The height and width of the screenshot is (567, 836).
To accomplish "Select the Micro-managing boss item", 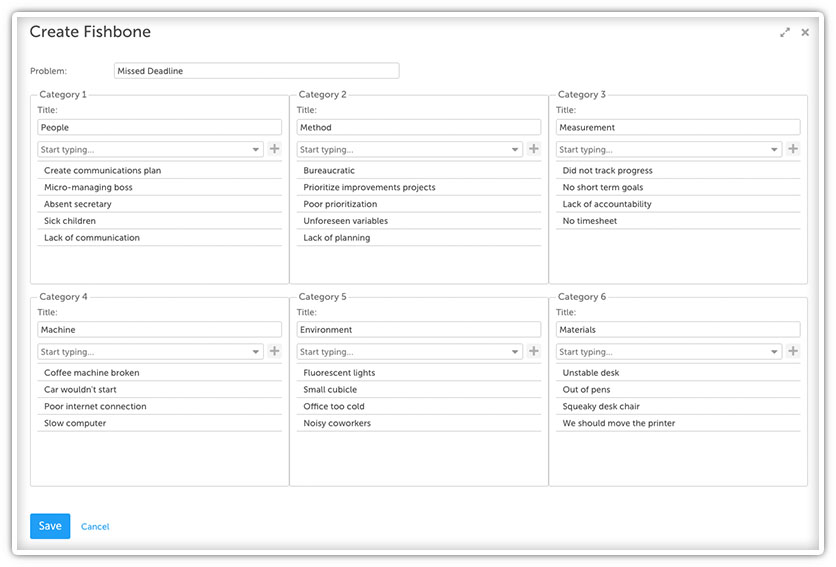I will (x=159, y=187).
